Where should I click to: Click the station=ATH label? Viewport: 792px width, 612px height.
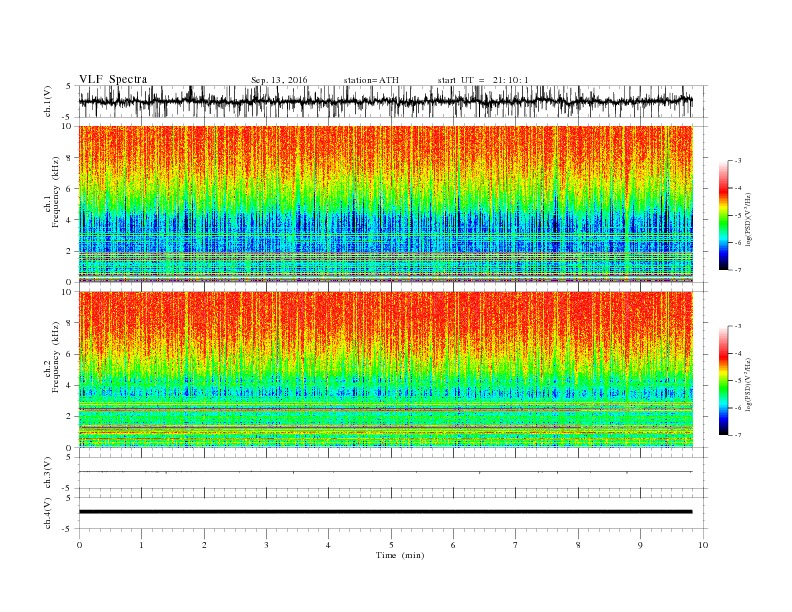(371, 80)
